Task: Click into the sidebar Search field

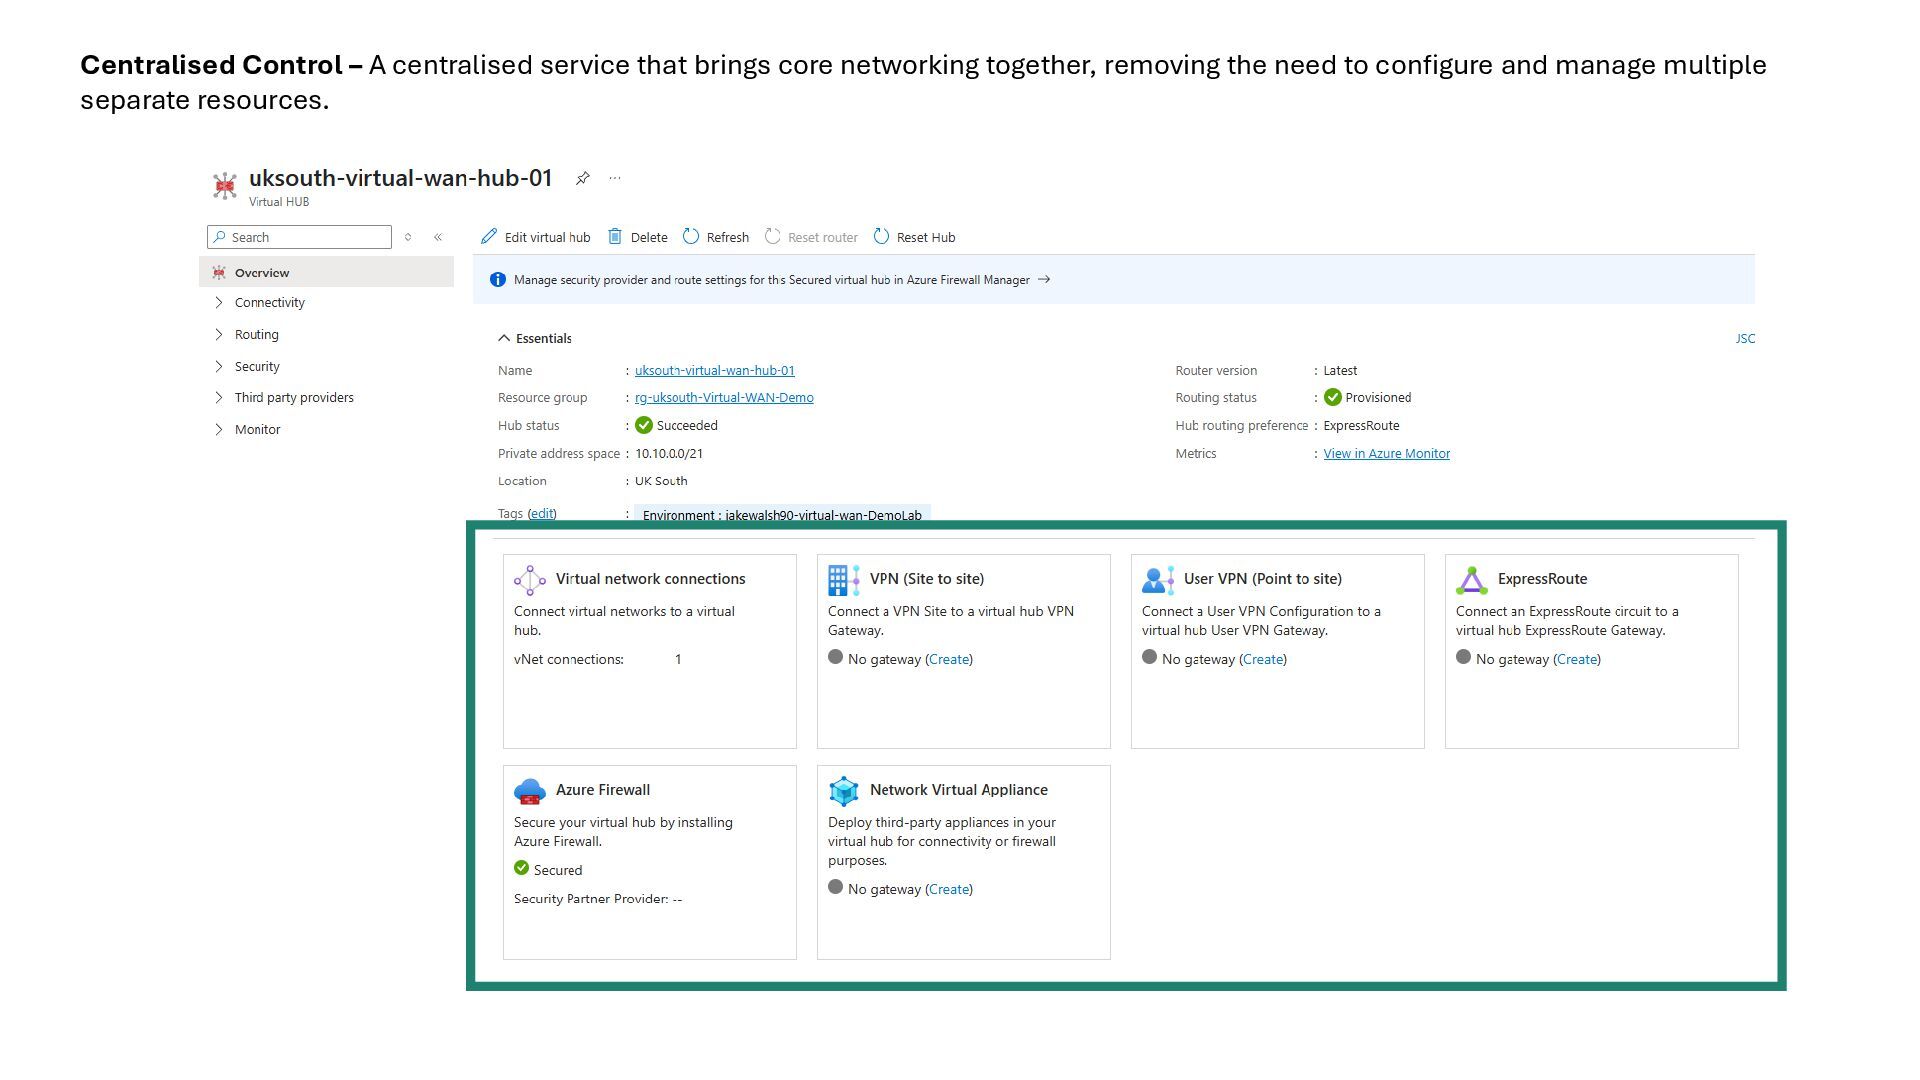Action: tap(299, 237)
